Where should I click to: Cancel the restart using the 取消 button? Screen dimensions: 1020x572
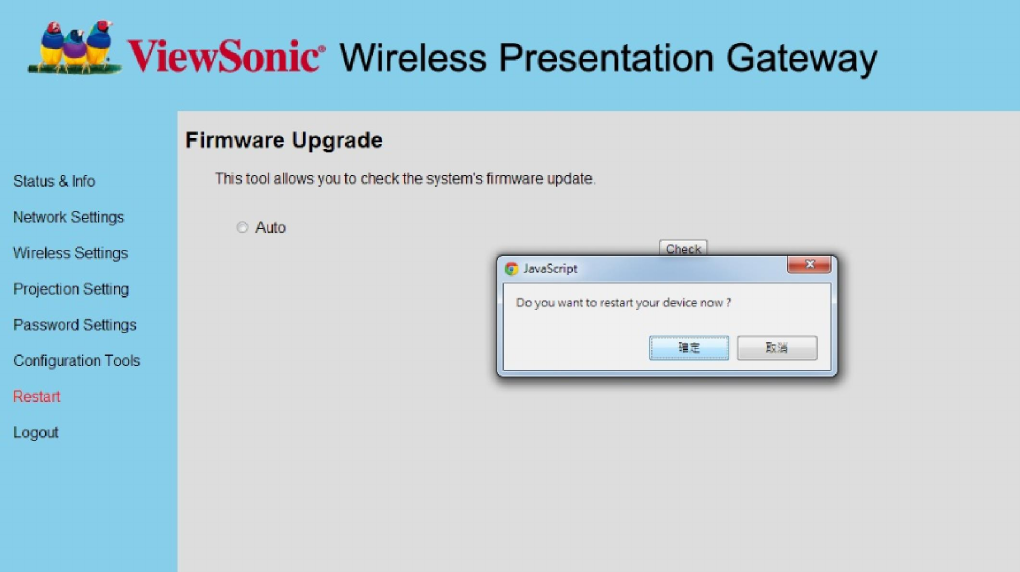point(777,347)
